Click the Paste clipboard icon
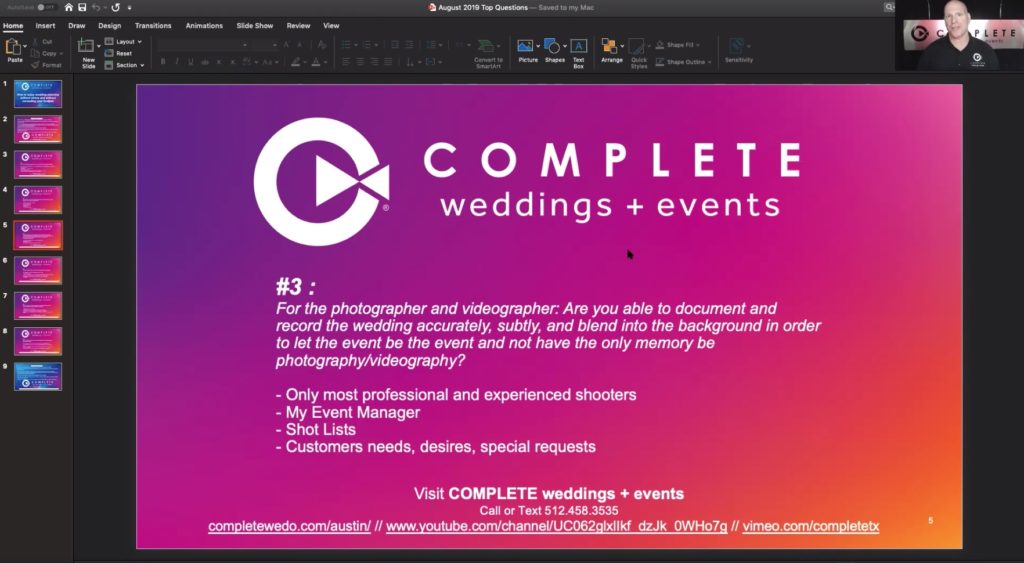The image size is (1024, 563). (12, 47)
